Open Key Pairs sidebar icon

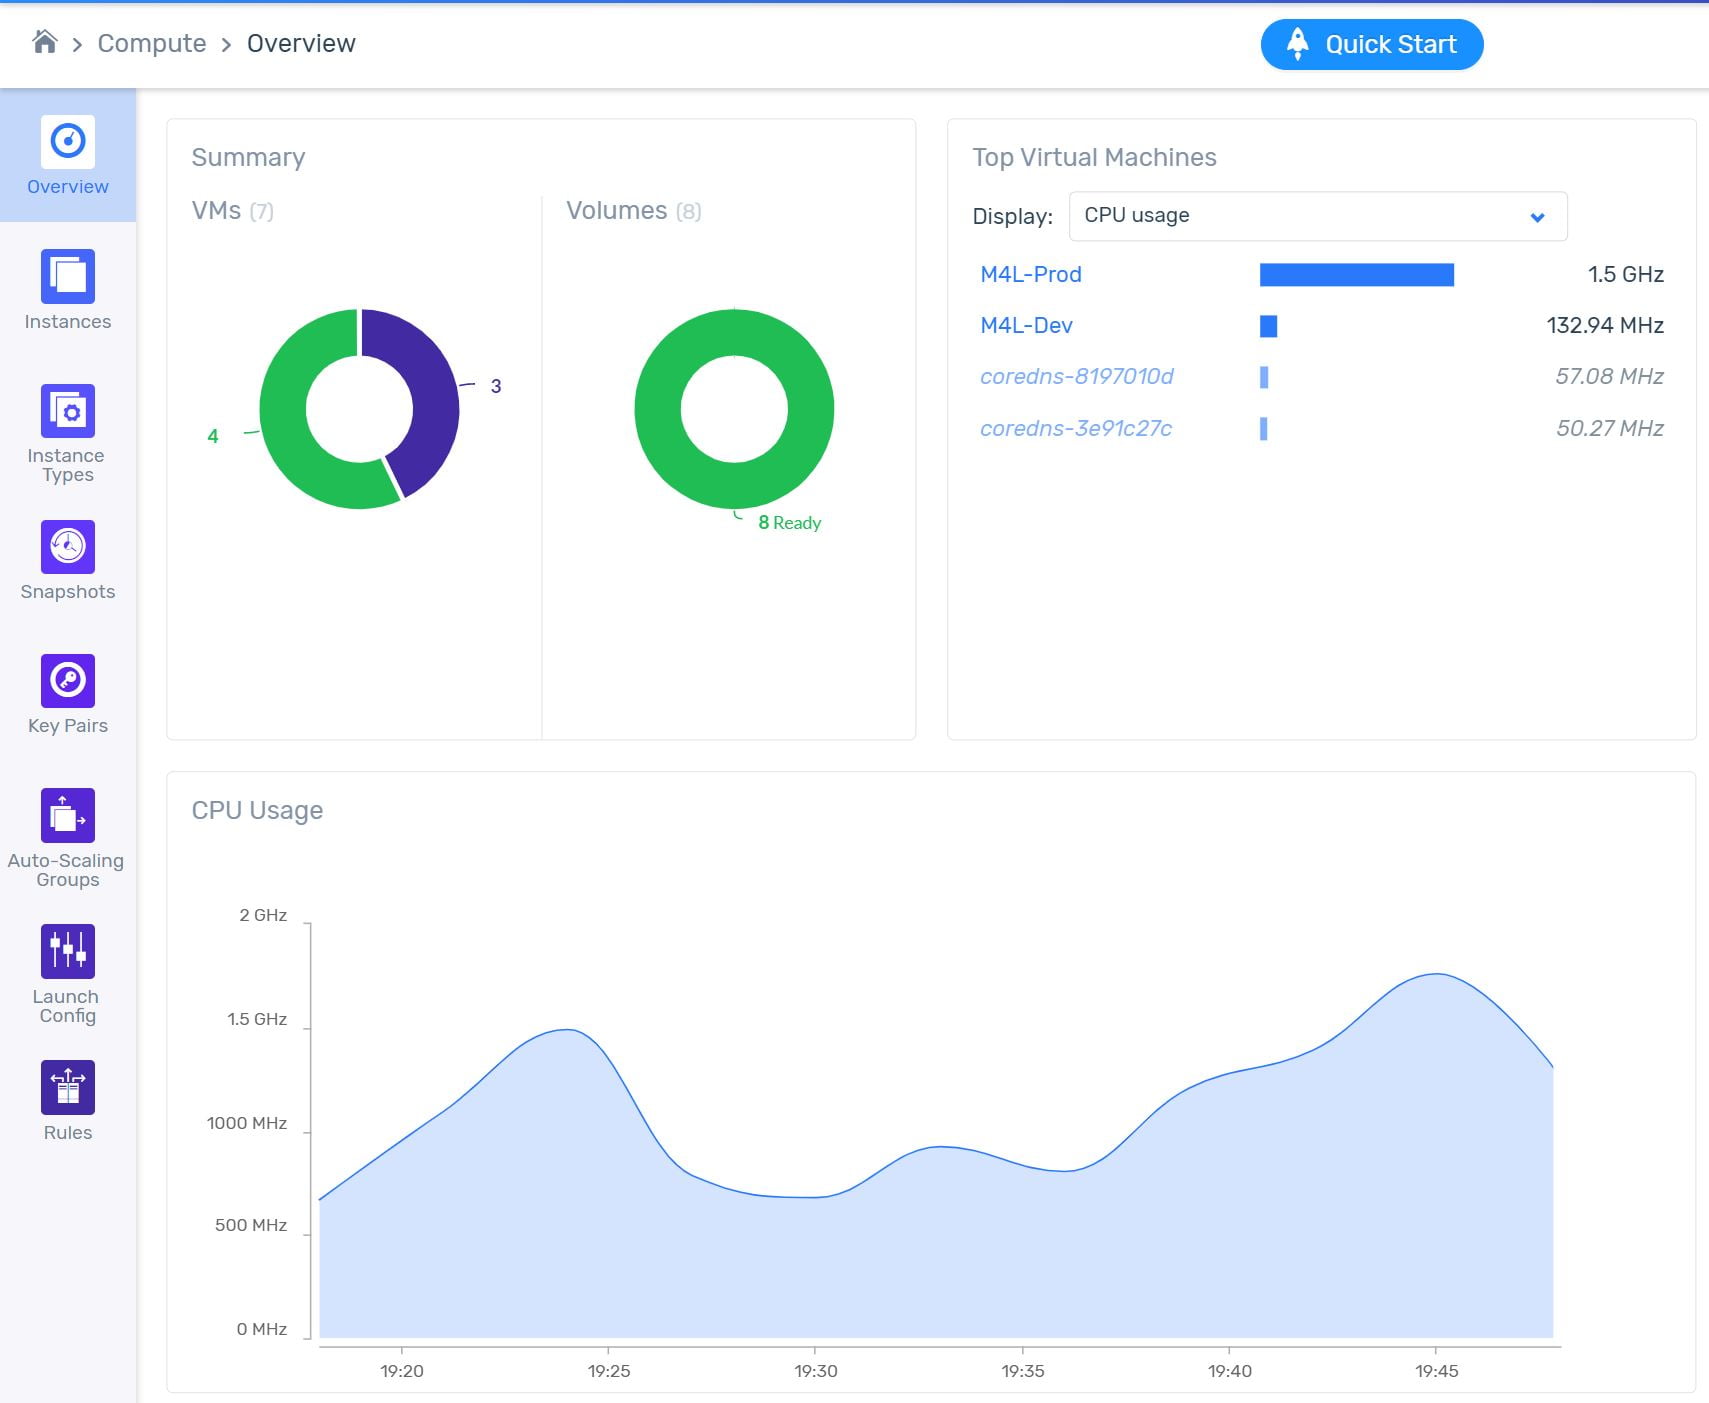[x=67, y=681]
